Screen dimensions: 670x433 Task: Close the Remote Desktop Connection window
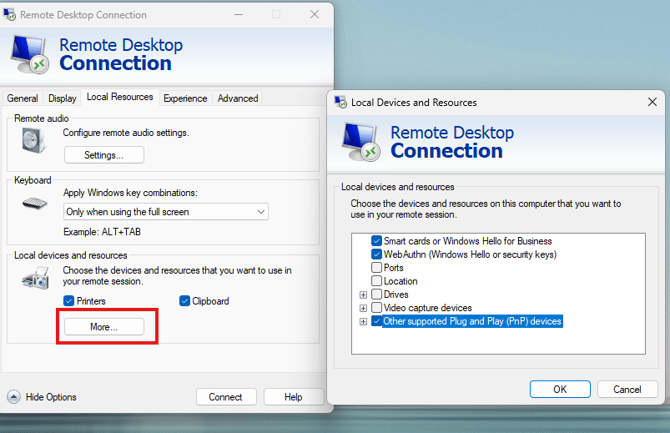tap(314, 15)
